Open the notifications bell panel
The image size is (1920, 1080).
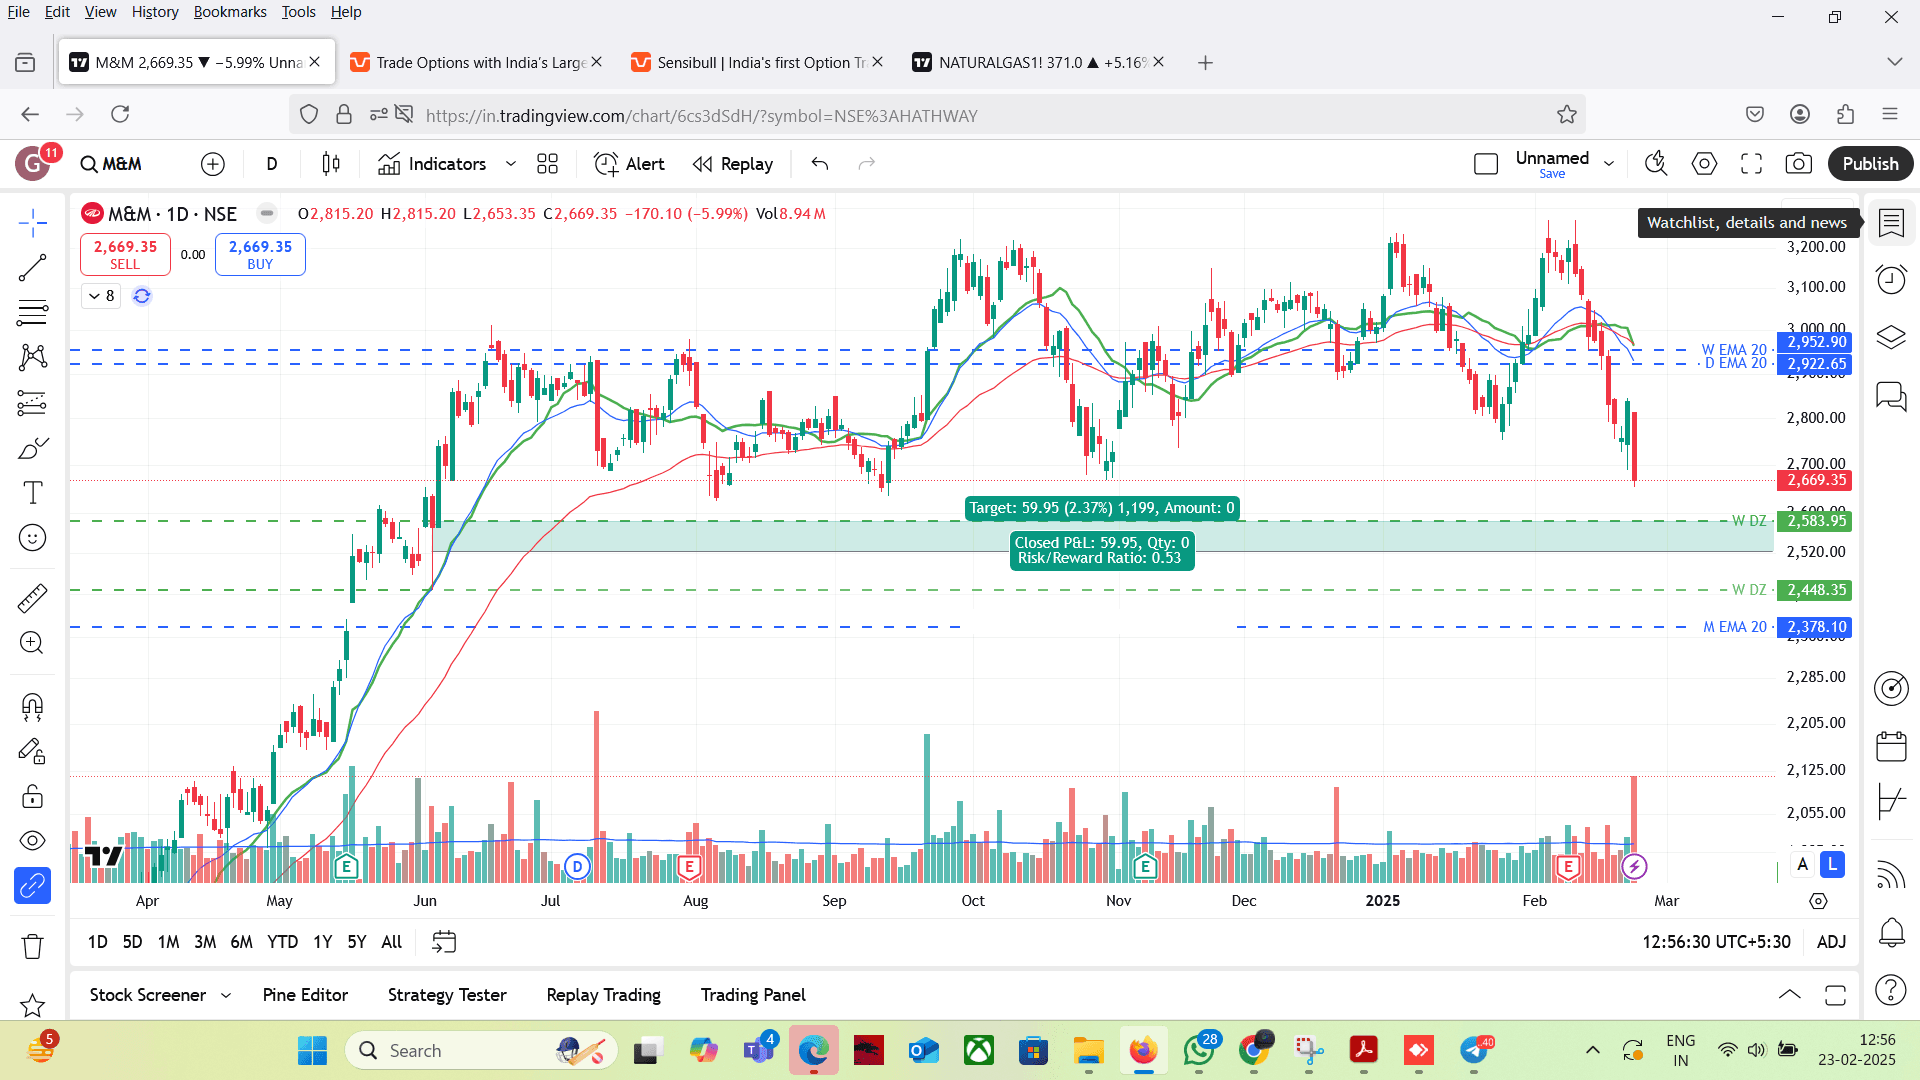tap(1891, 933)
